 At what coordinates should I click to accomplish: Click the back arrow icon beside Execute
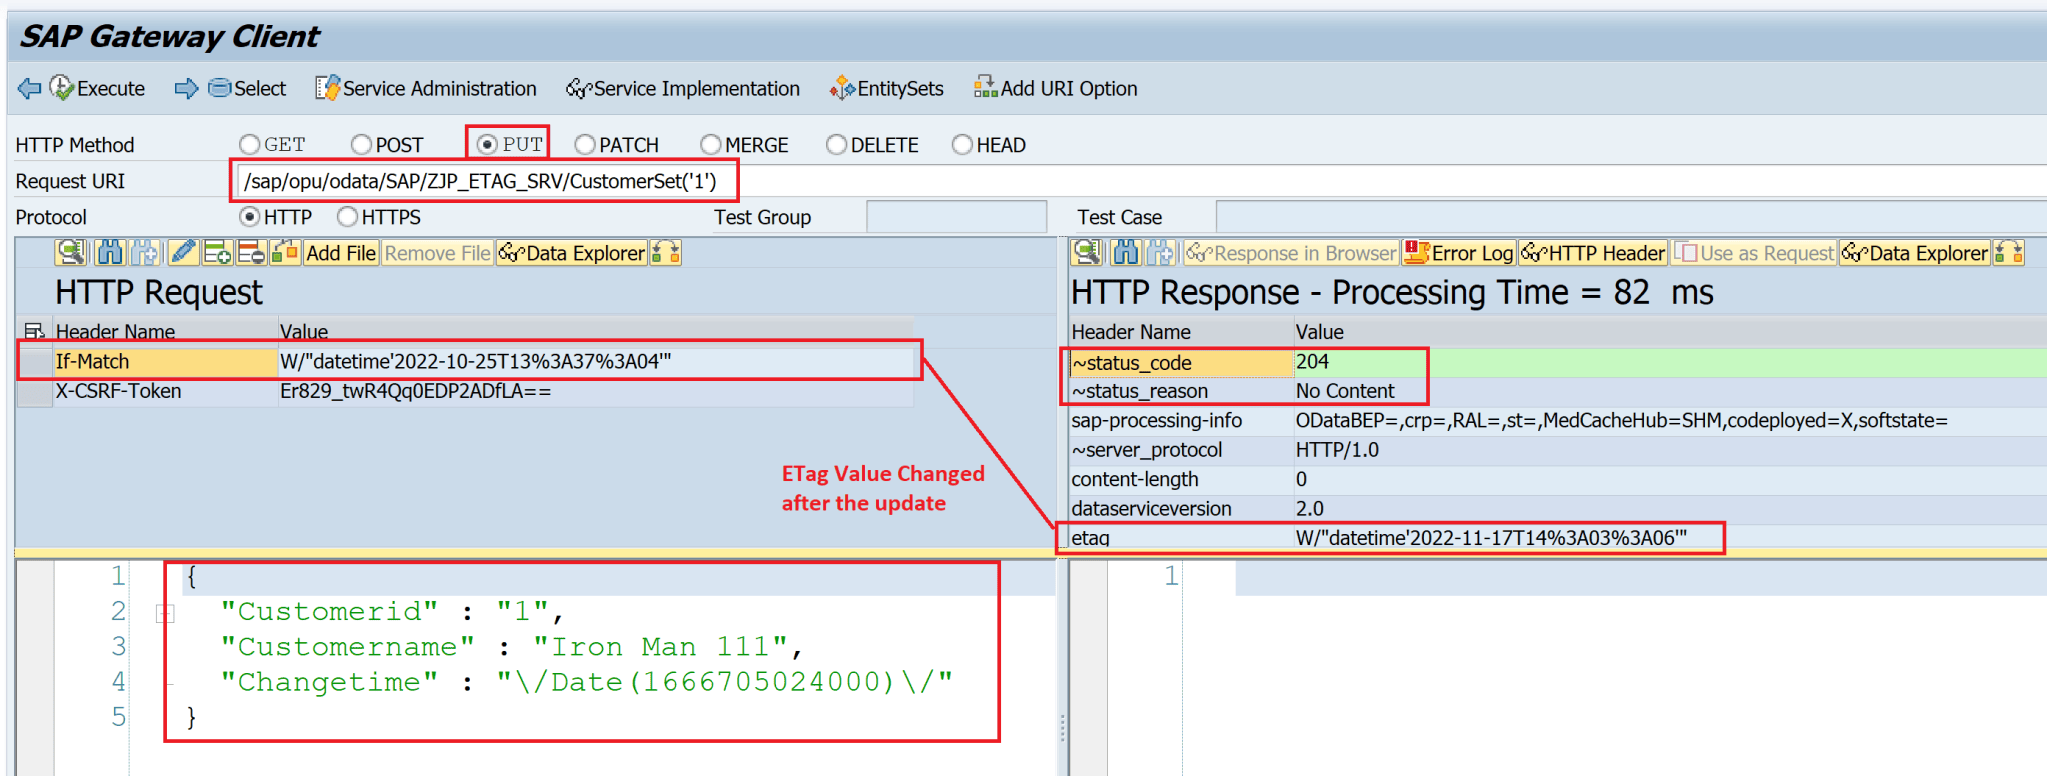click(29, 88)
